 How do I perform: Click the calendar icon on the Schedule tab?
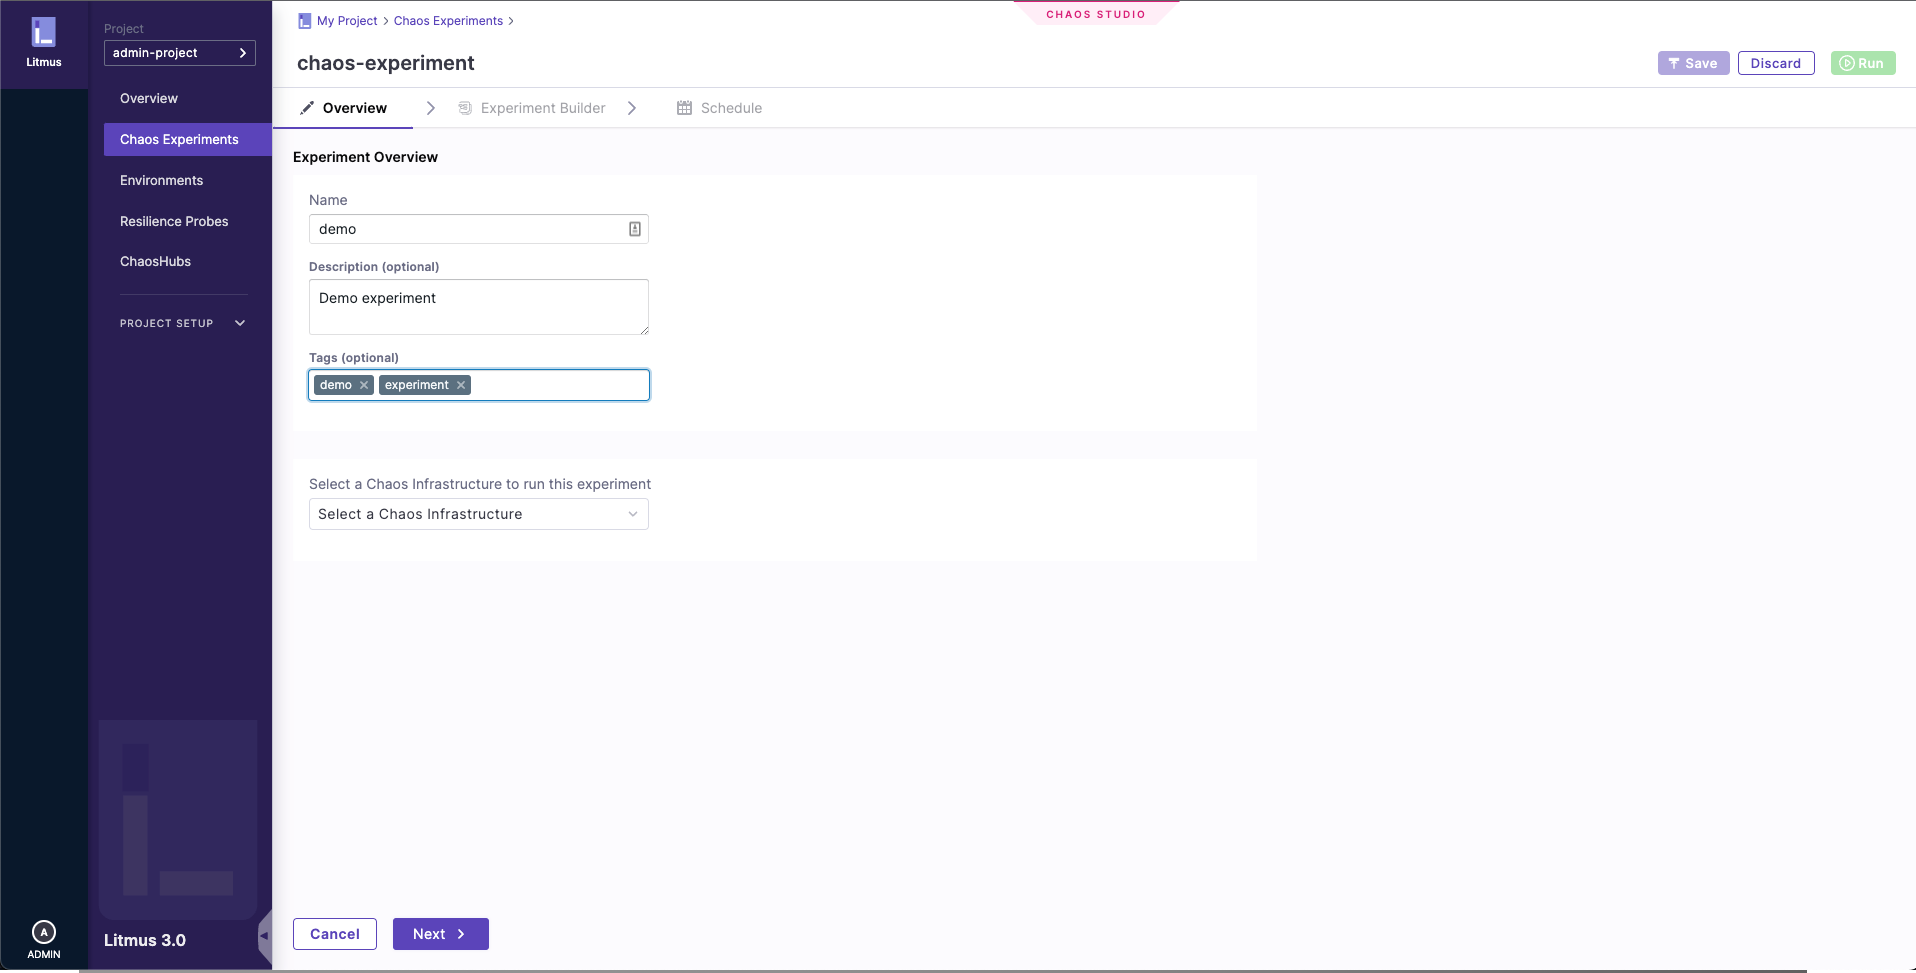pyautogui.click(x=684, y=107)
